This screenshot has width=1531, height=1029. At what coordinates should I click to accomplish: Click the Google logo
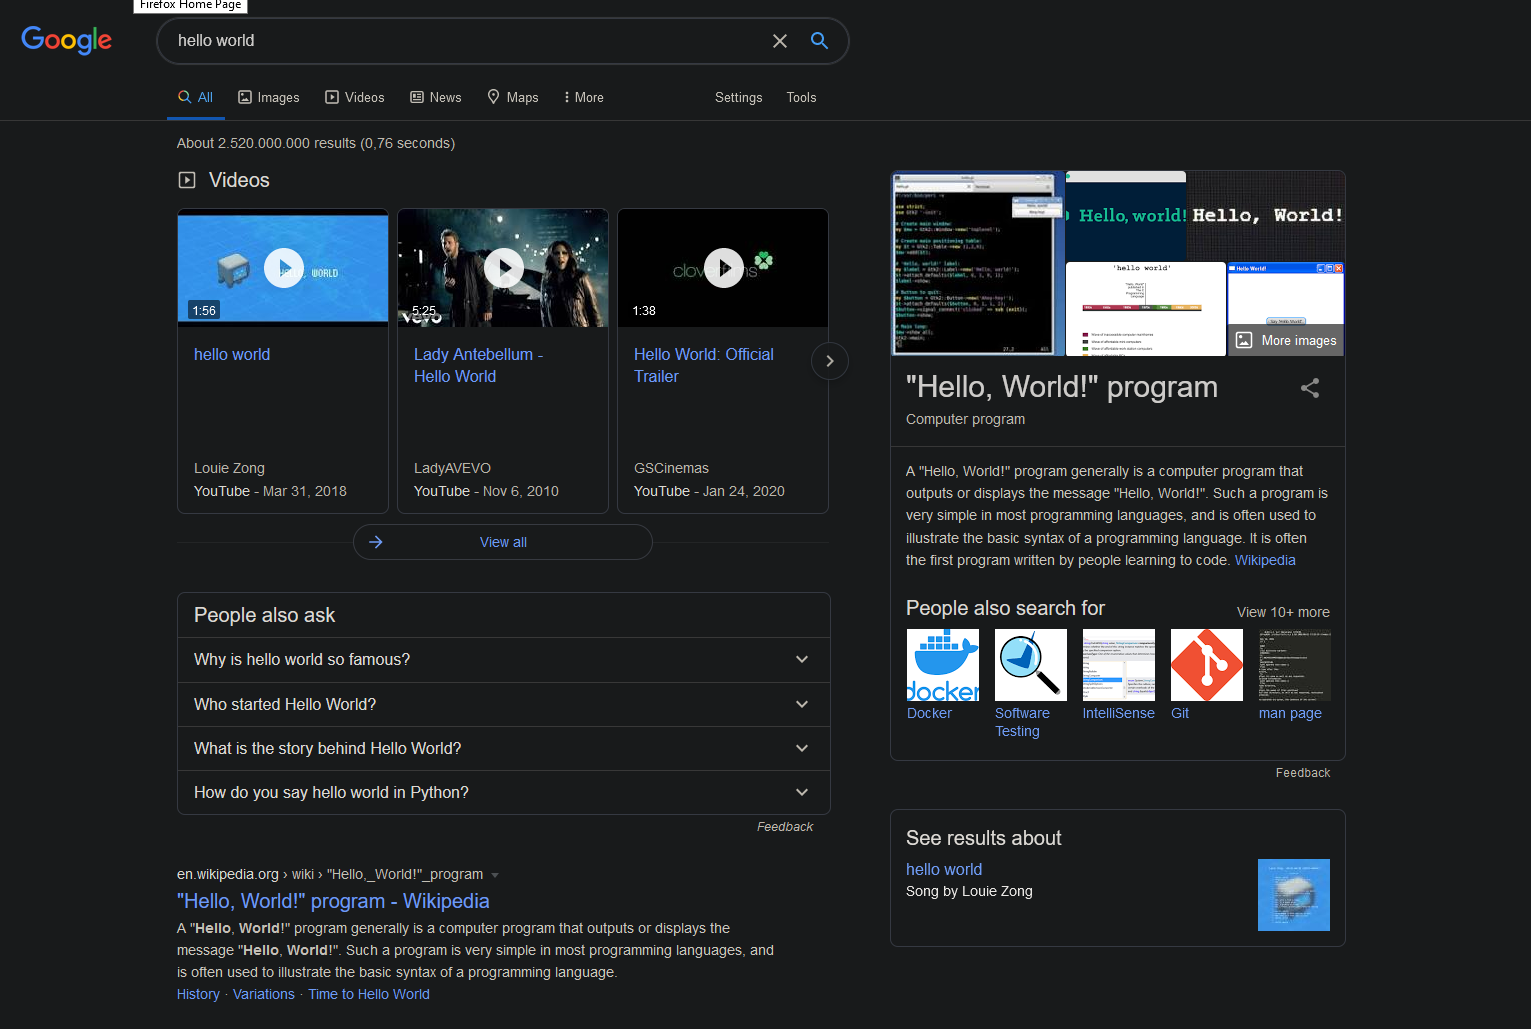click(66, 40)
